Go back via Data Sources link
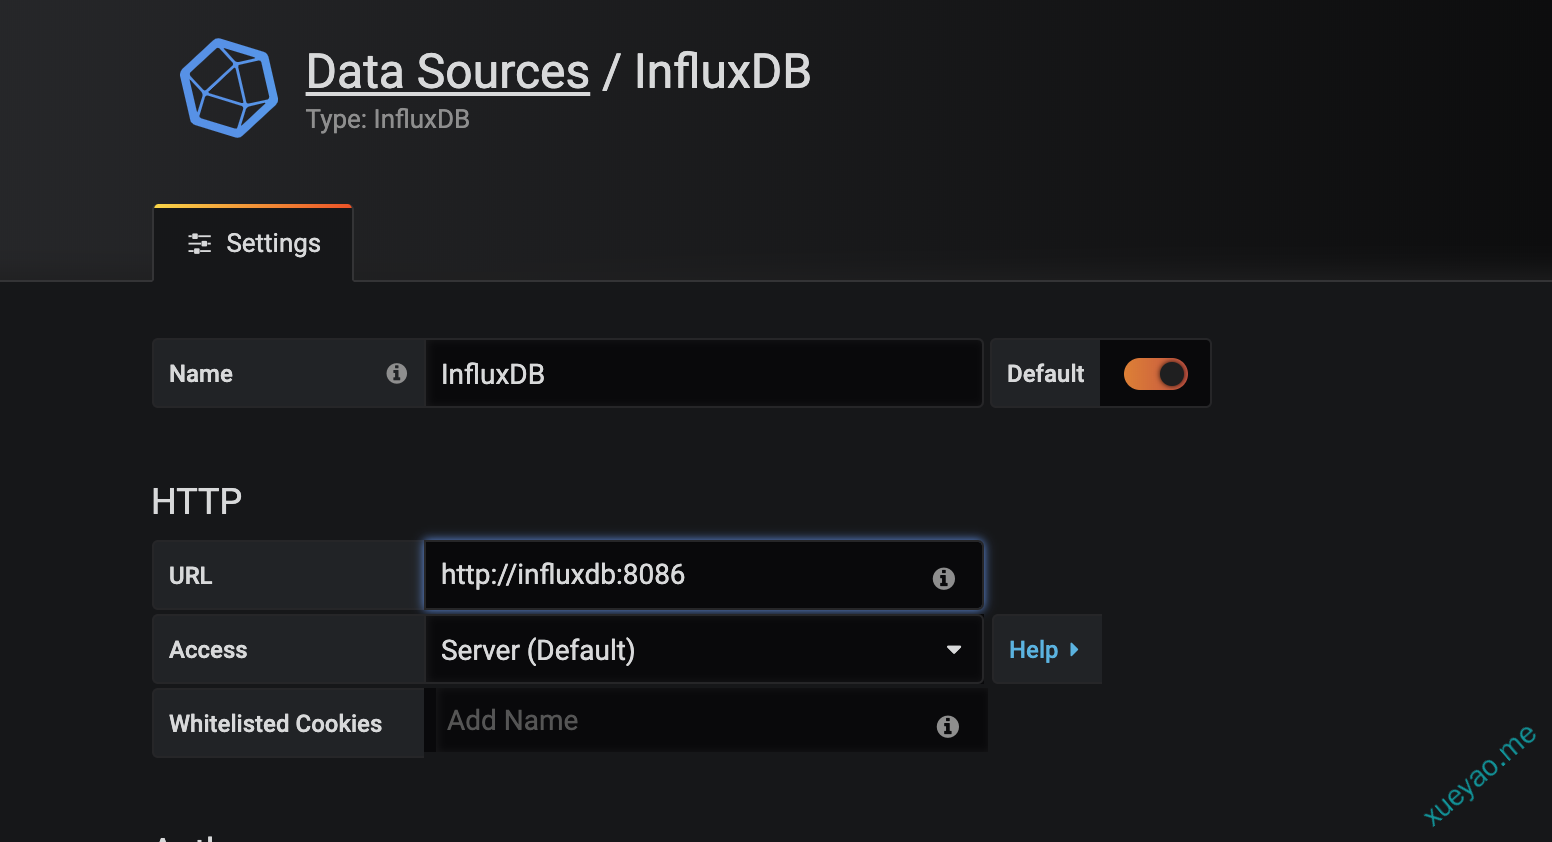 pos(448,72)
